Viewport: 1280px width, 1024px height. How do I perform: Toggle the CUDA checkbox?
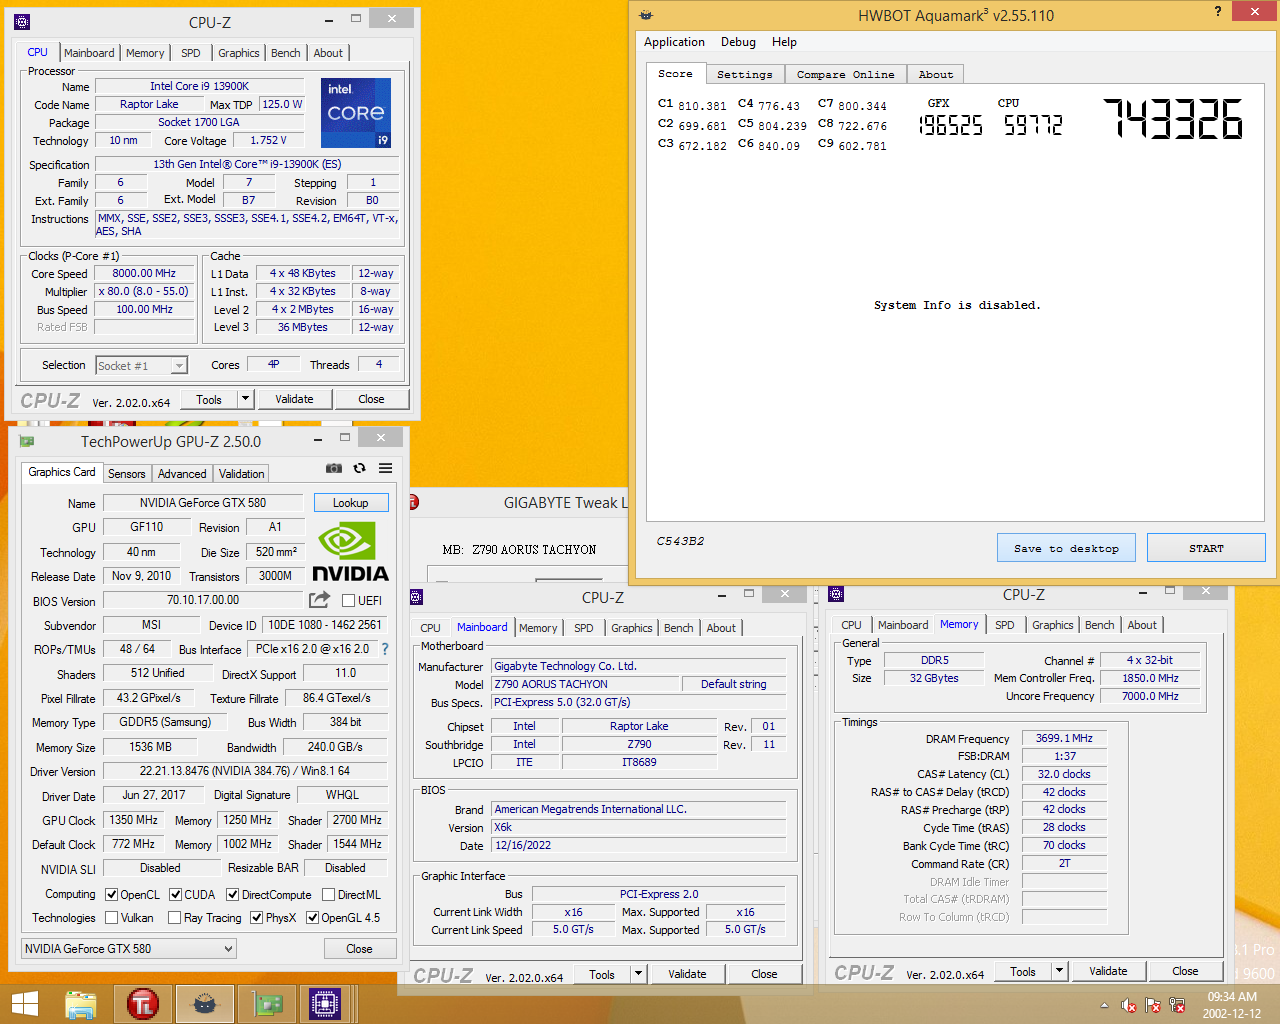[175, 894]
